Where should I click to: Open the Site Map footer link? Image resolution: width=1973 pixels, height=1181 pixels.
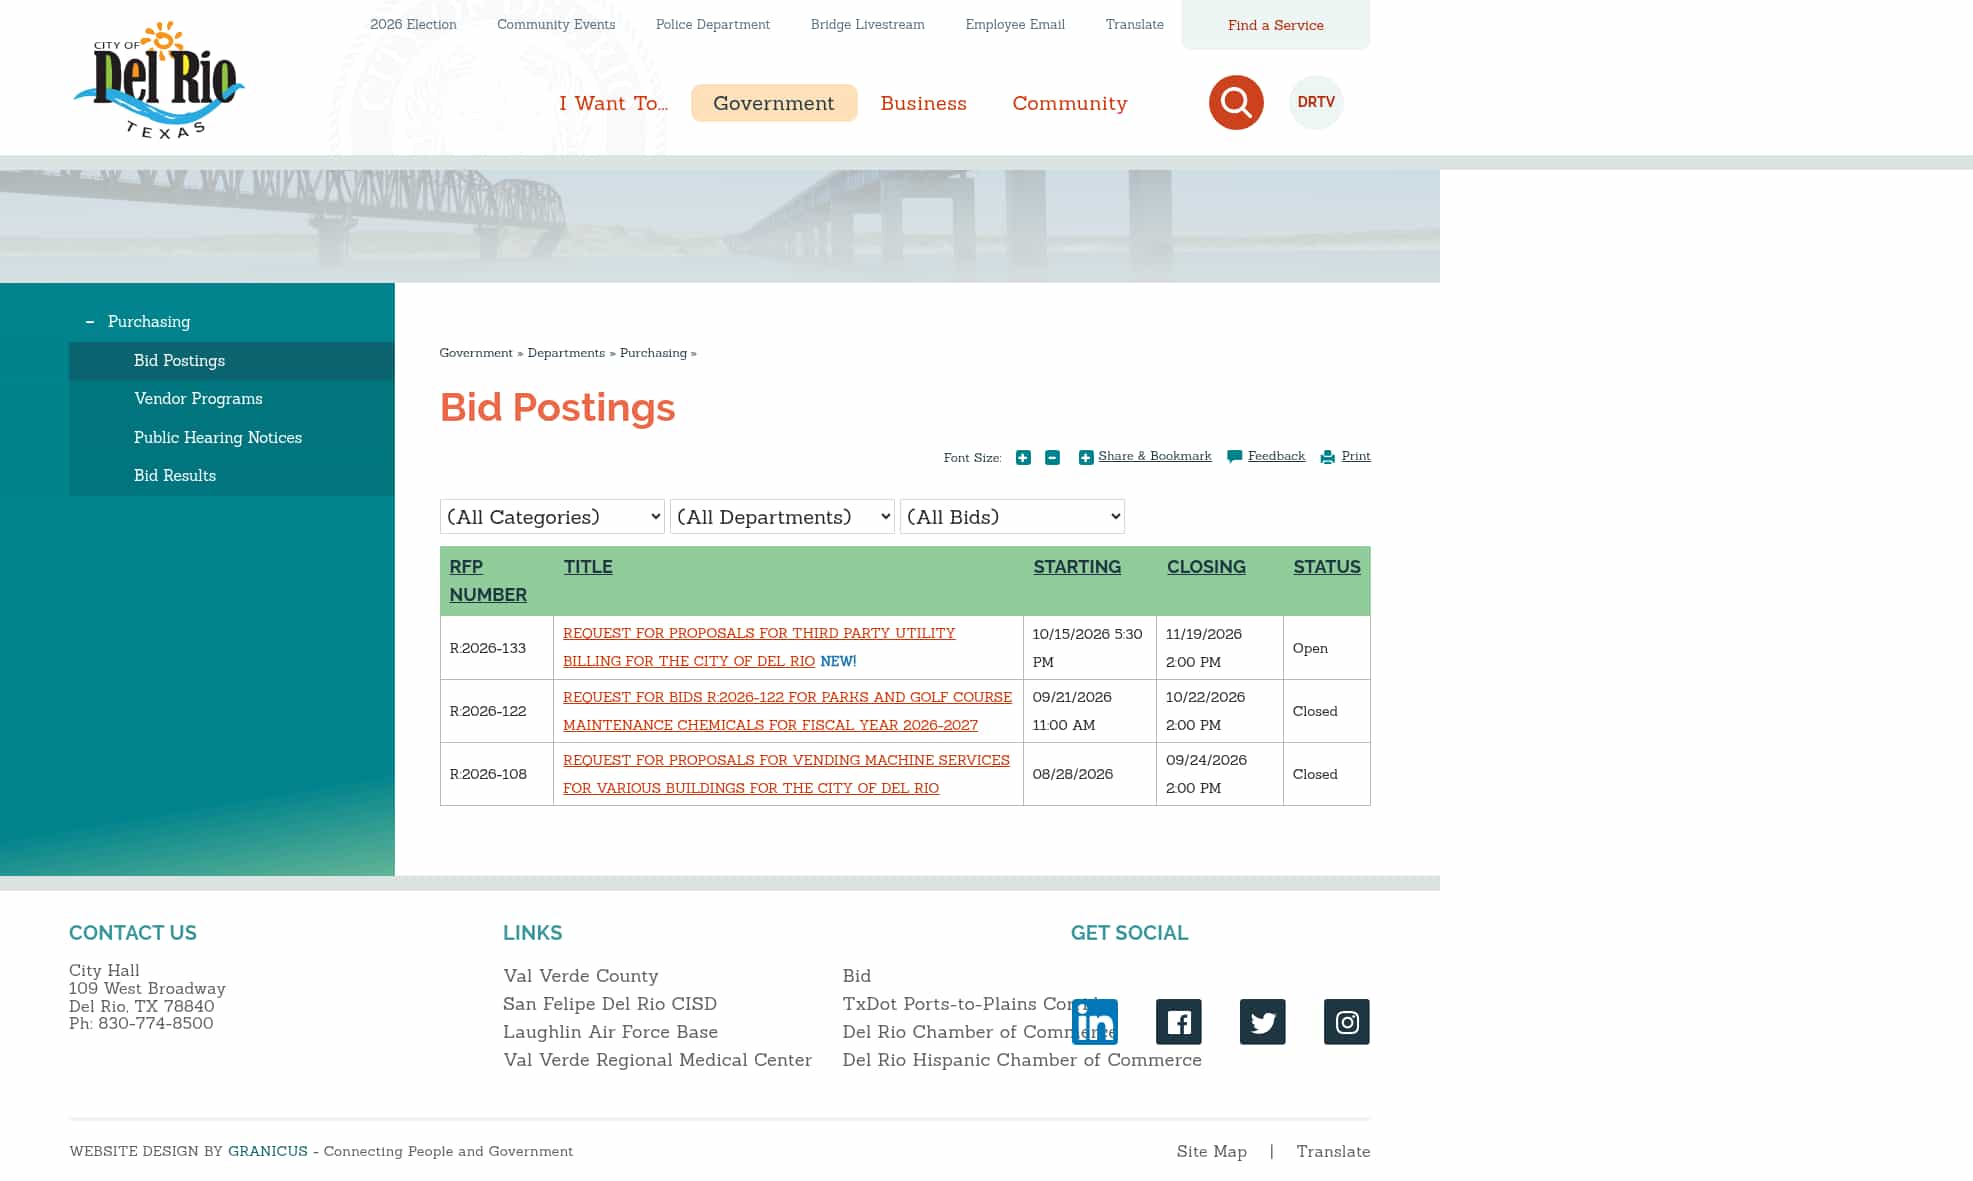point(1212,1151)
